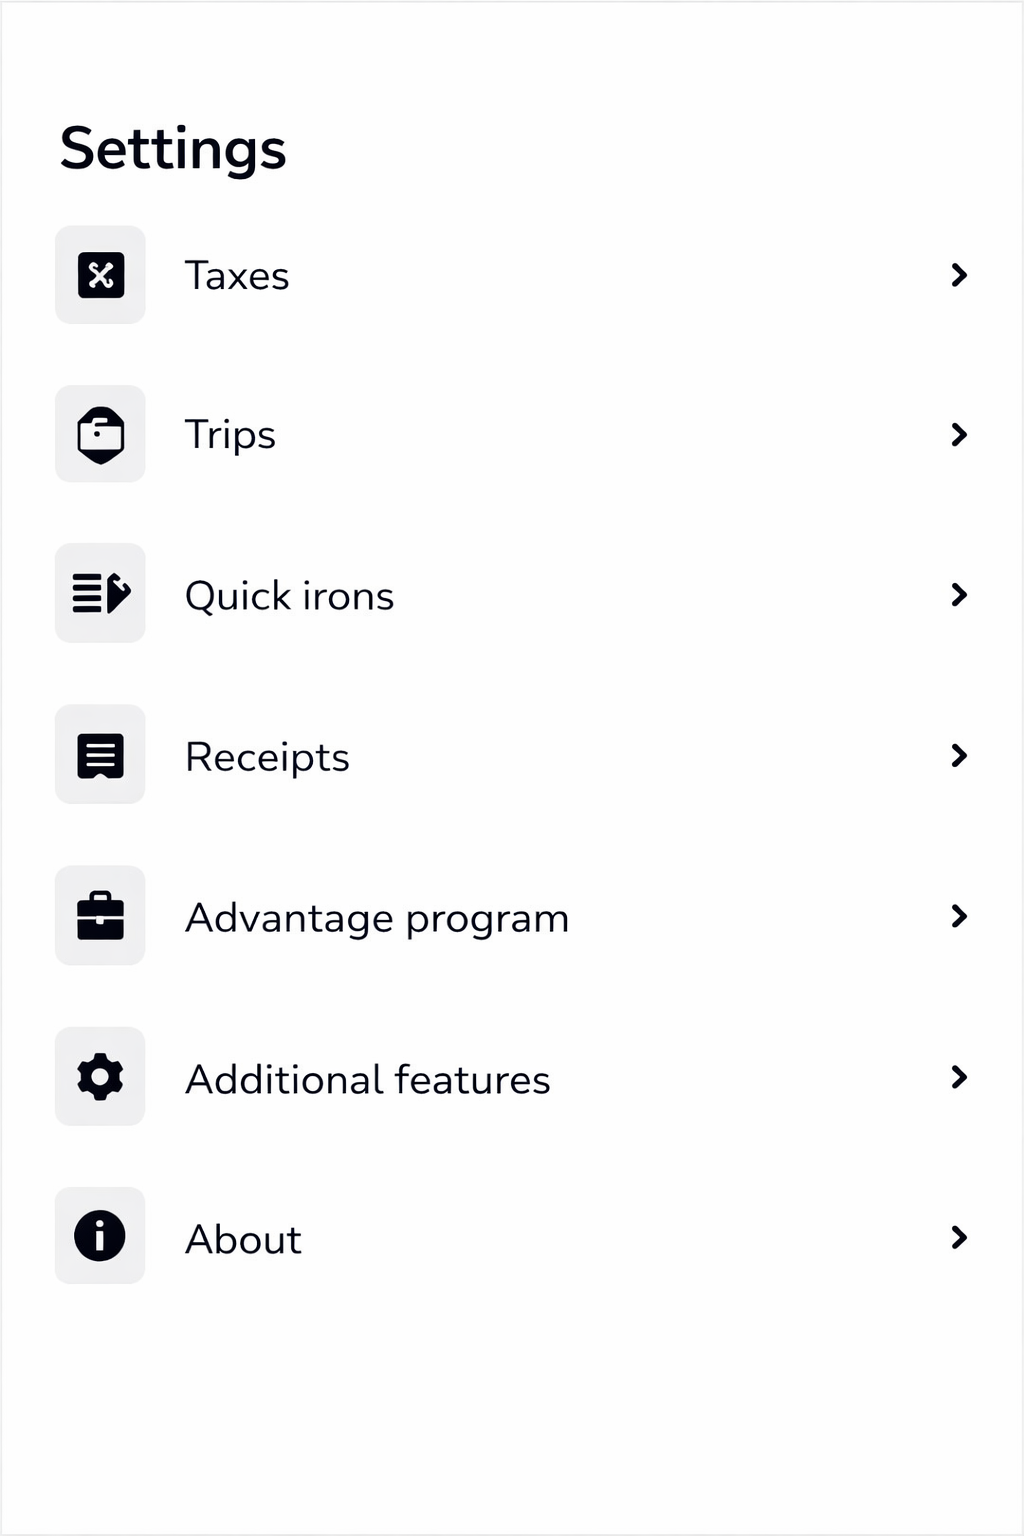Expand the Advantage program row chevron
Image resolution: width=1024 pixels, height=1536 pixels.
pos(959,916)
